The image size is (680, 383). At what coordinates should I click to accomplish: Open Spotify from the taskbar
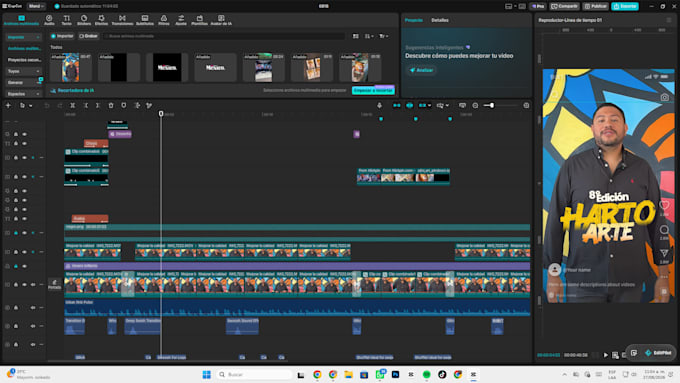[x=426, y=374]
